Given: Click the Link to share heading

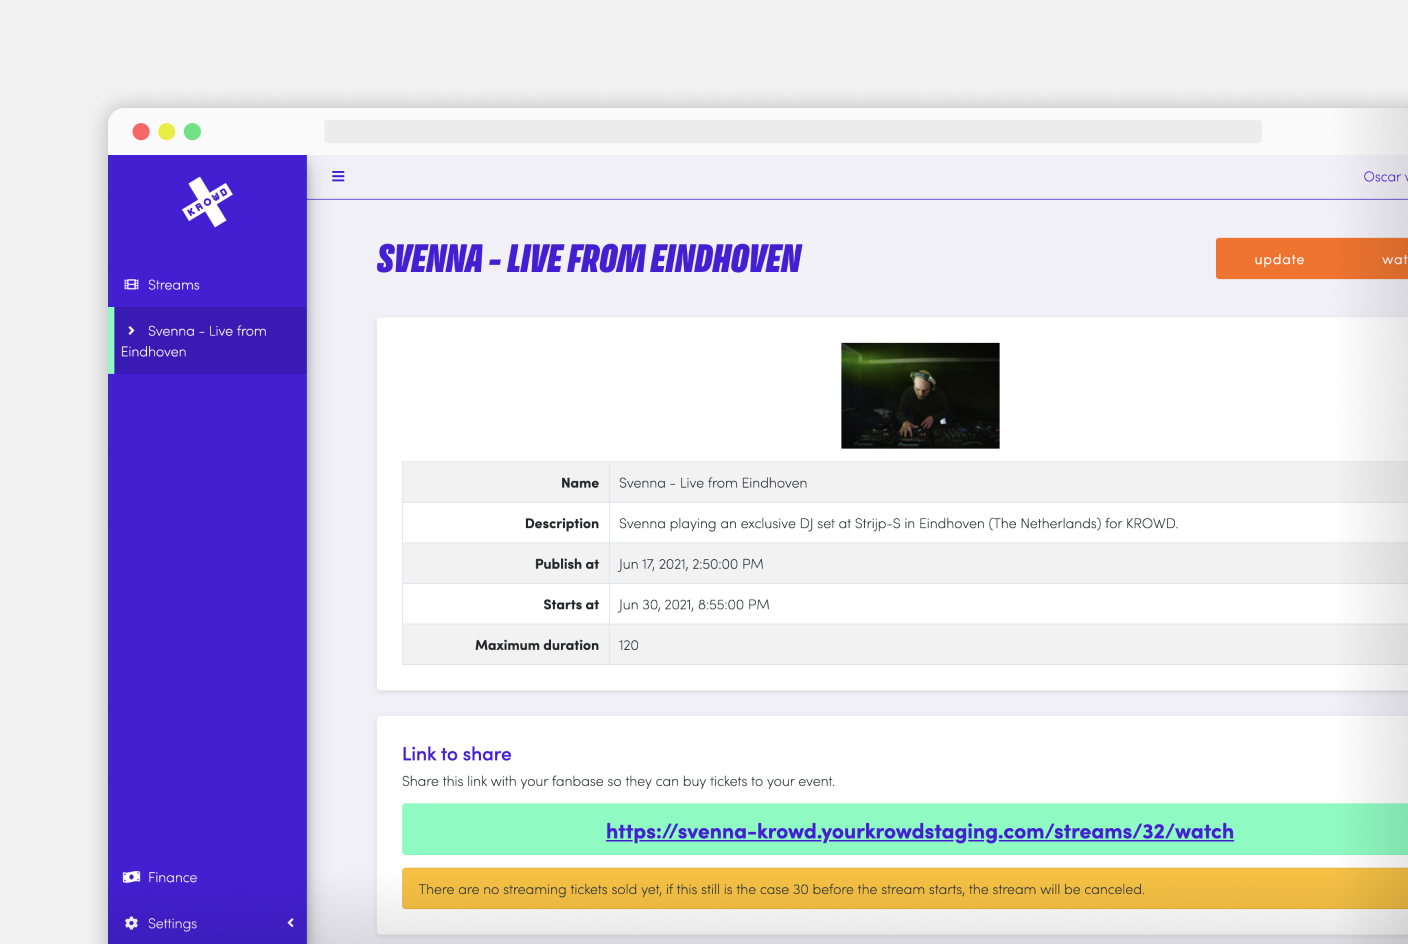Looking at the screenshot, I should [457, 754].
